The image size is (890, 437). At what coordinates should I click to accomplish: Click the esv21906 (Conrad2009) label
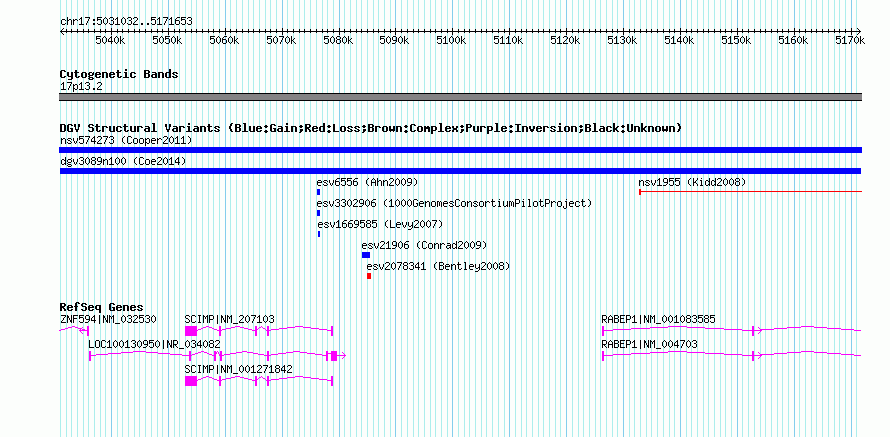pyautogui.click(x=424, y=245)
